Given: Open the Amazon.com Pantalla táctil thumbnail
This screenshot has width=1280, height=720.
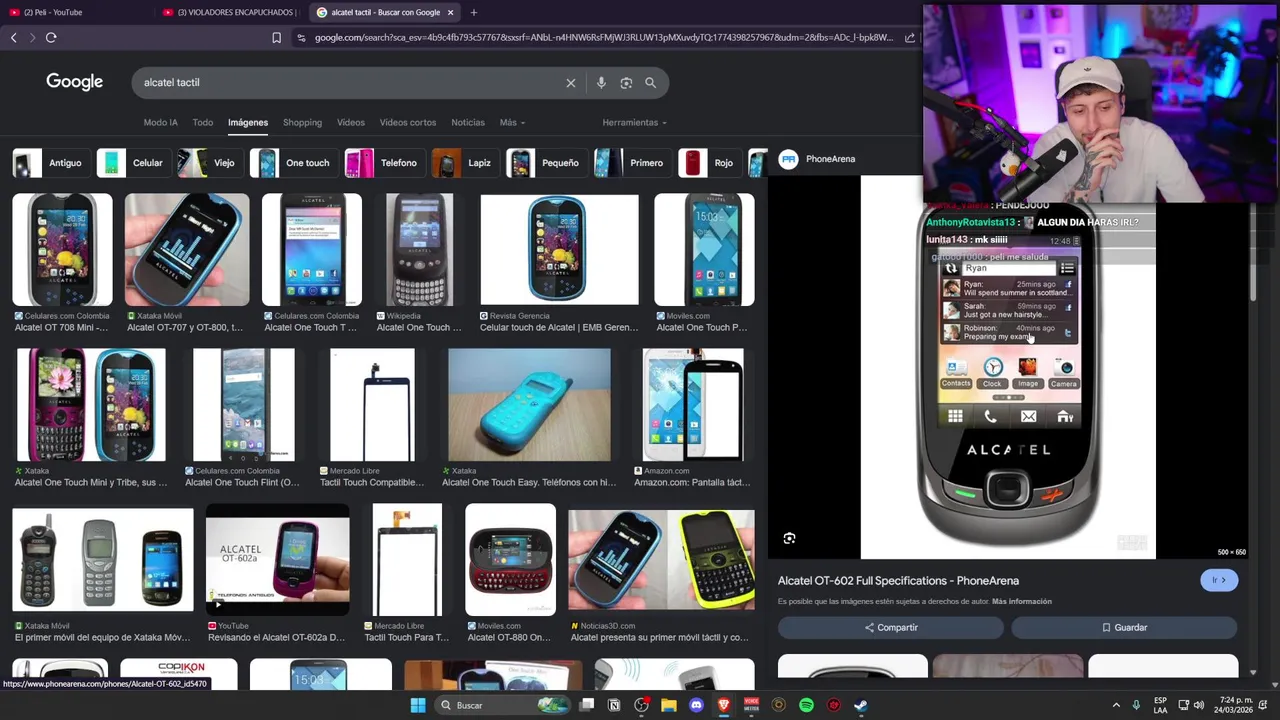Looking at the screenshot, I should point(693,405).
